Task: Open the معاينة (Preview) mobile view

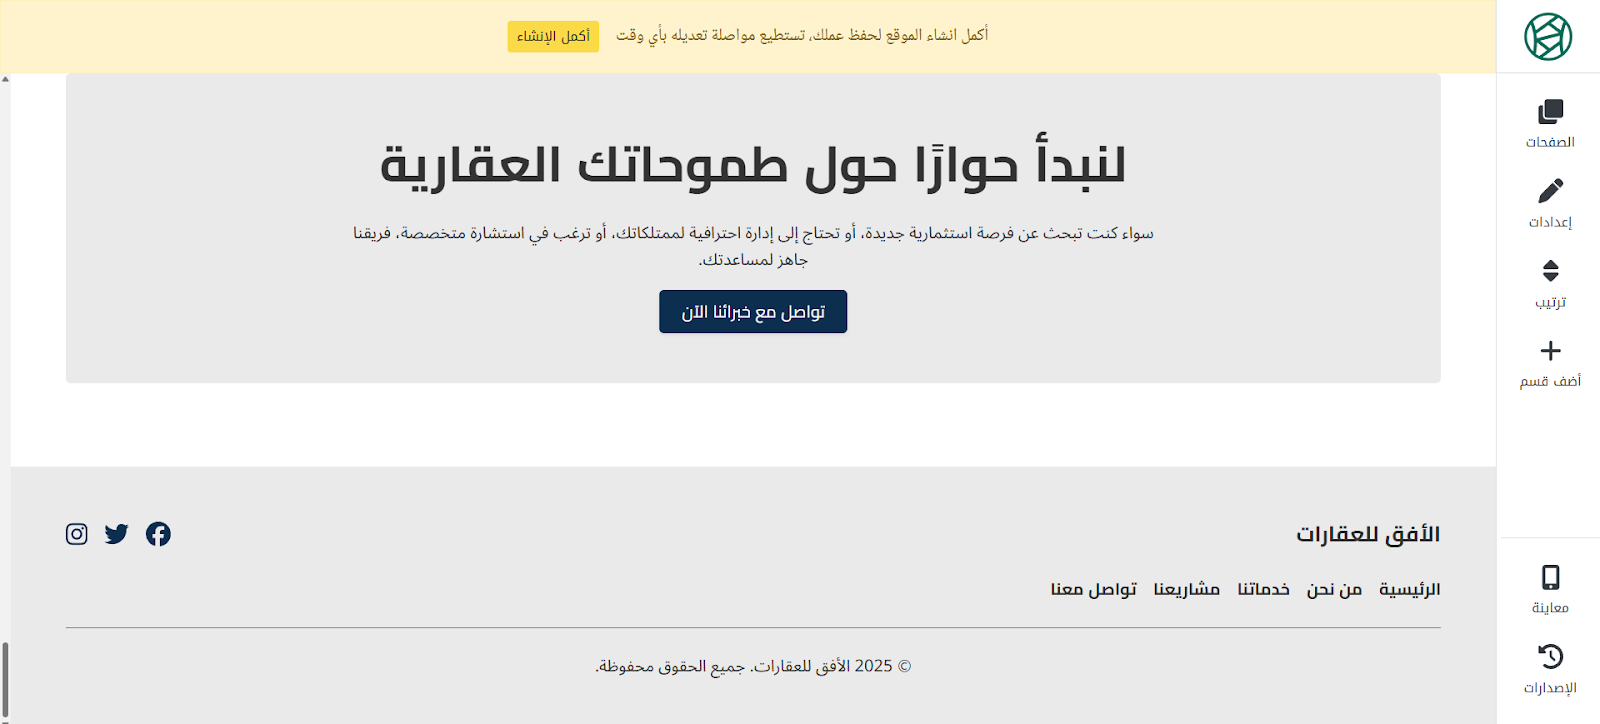Action: click(1550, 589)
